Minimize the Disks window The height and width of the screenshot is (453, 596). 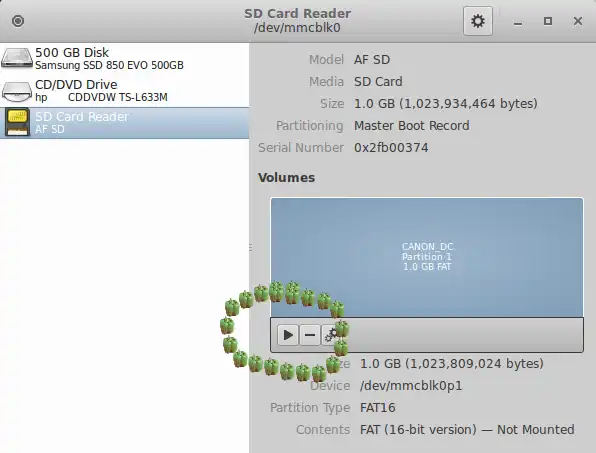coord(518,22)
